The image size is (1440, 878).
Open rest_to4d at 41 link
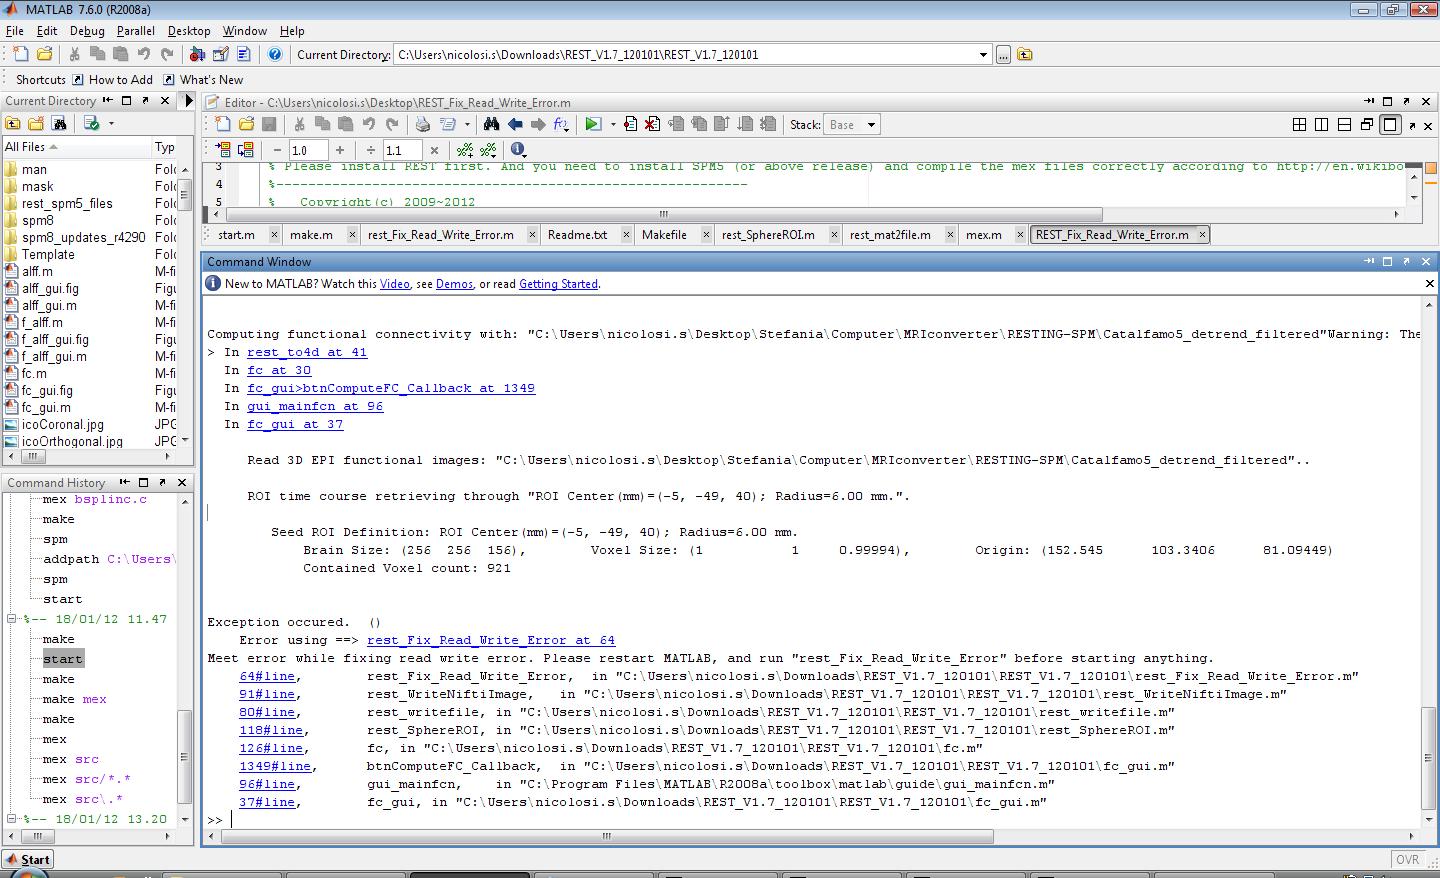tap(307, 352)
